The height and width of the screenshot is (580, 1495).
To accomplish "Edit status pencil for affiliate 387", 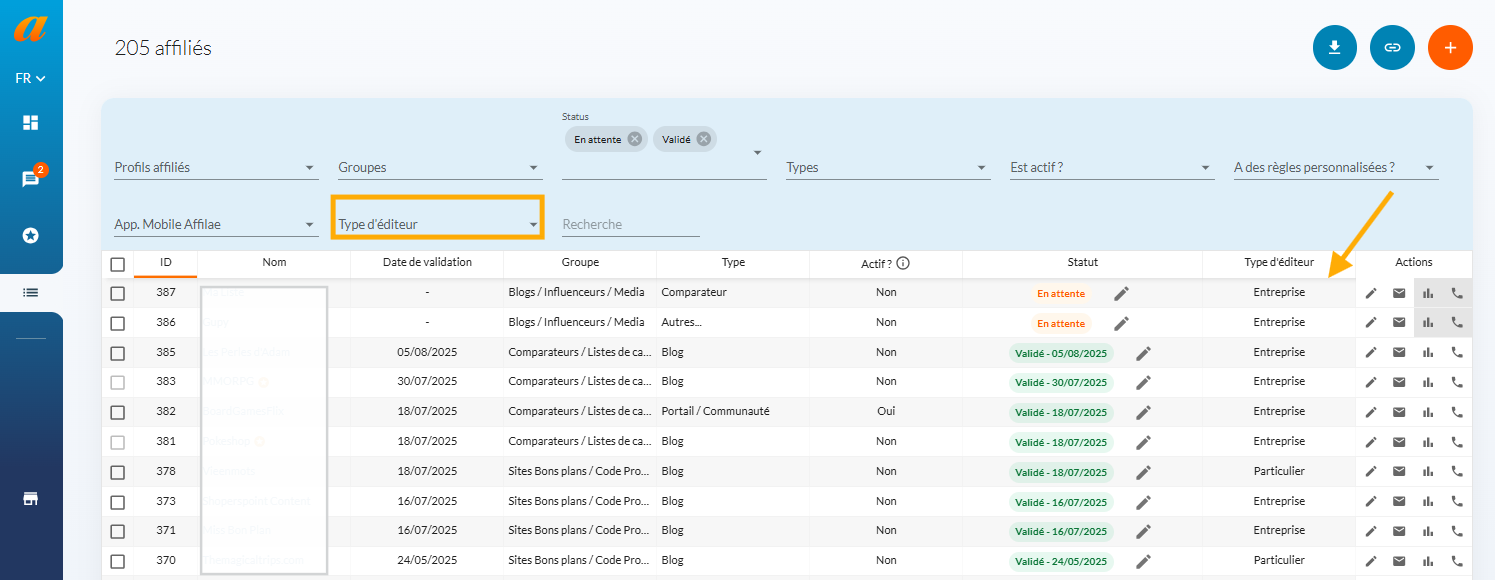I will point(1122,293).
